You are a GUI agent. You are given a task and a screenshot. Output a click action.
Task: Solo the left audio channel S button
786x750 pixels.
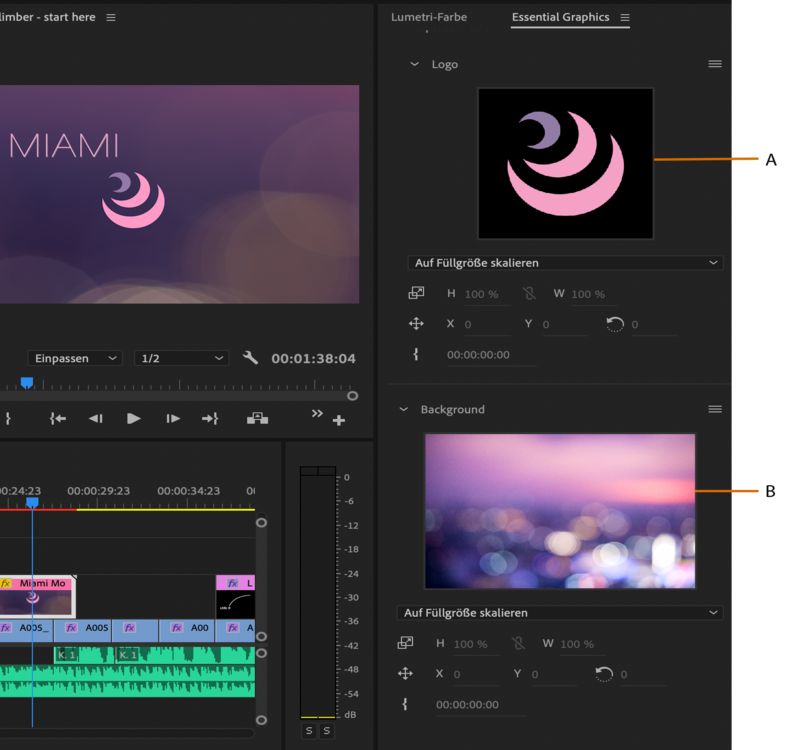(x=309, y=730)
